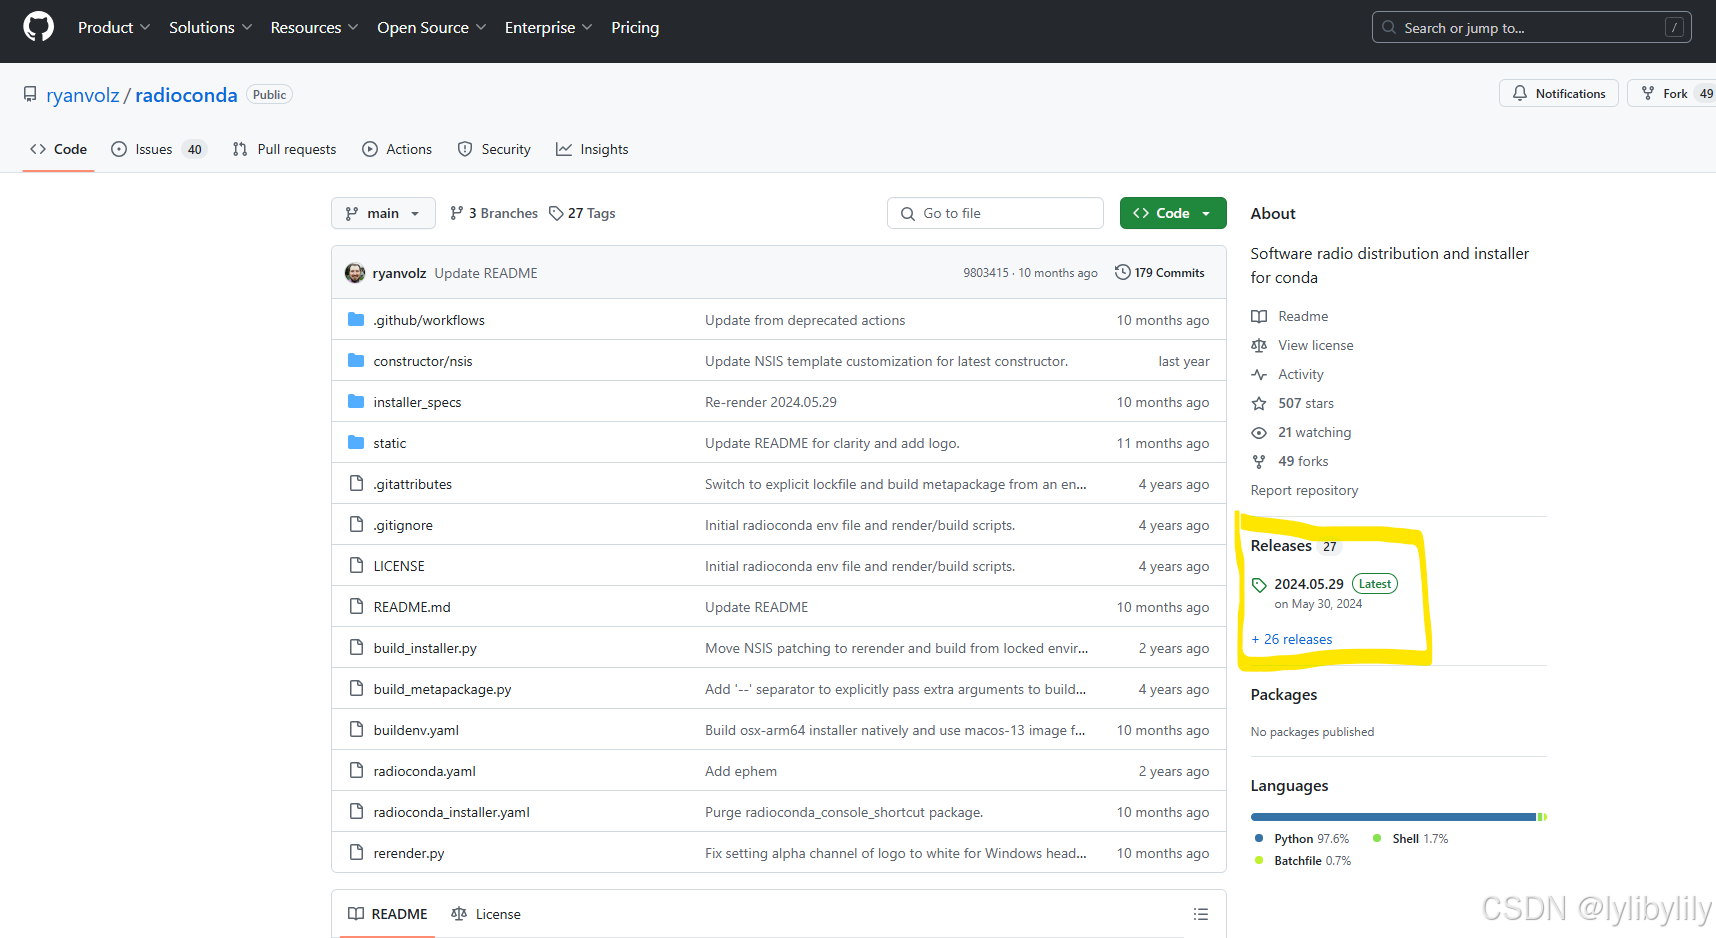This screenshot has height=938, width=1716.
Task: Open the Security tab
Action: pyautogui.click(x=494, y=149)
